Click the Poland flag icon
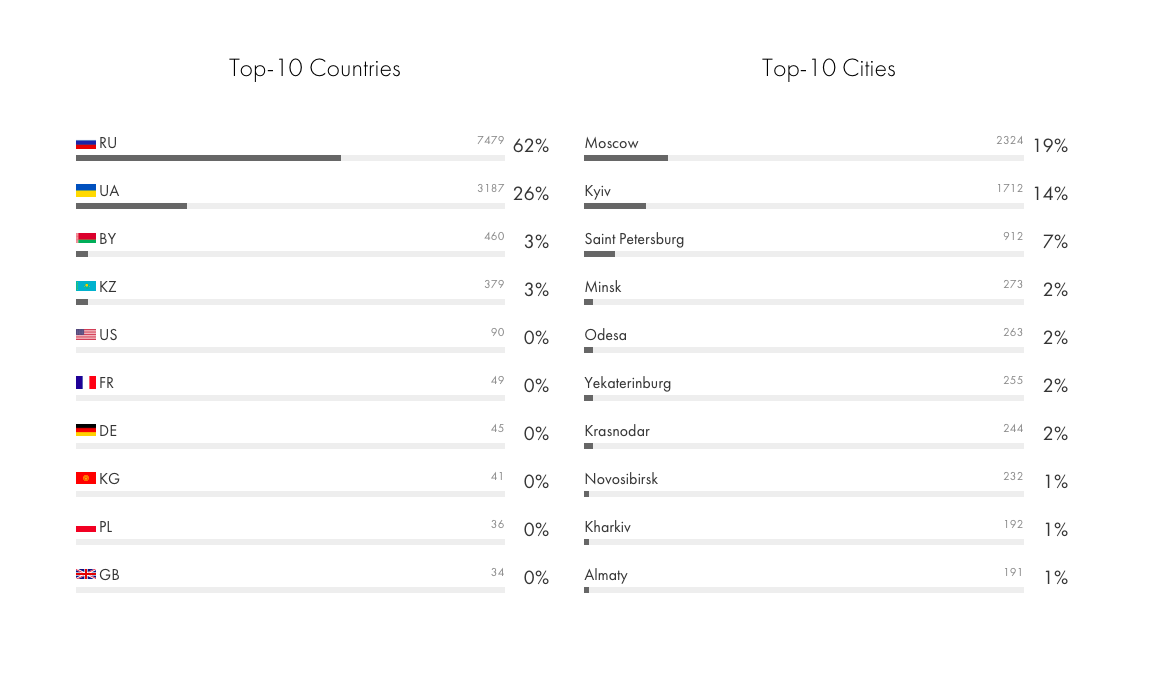 (86, 527)
